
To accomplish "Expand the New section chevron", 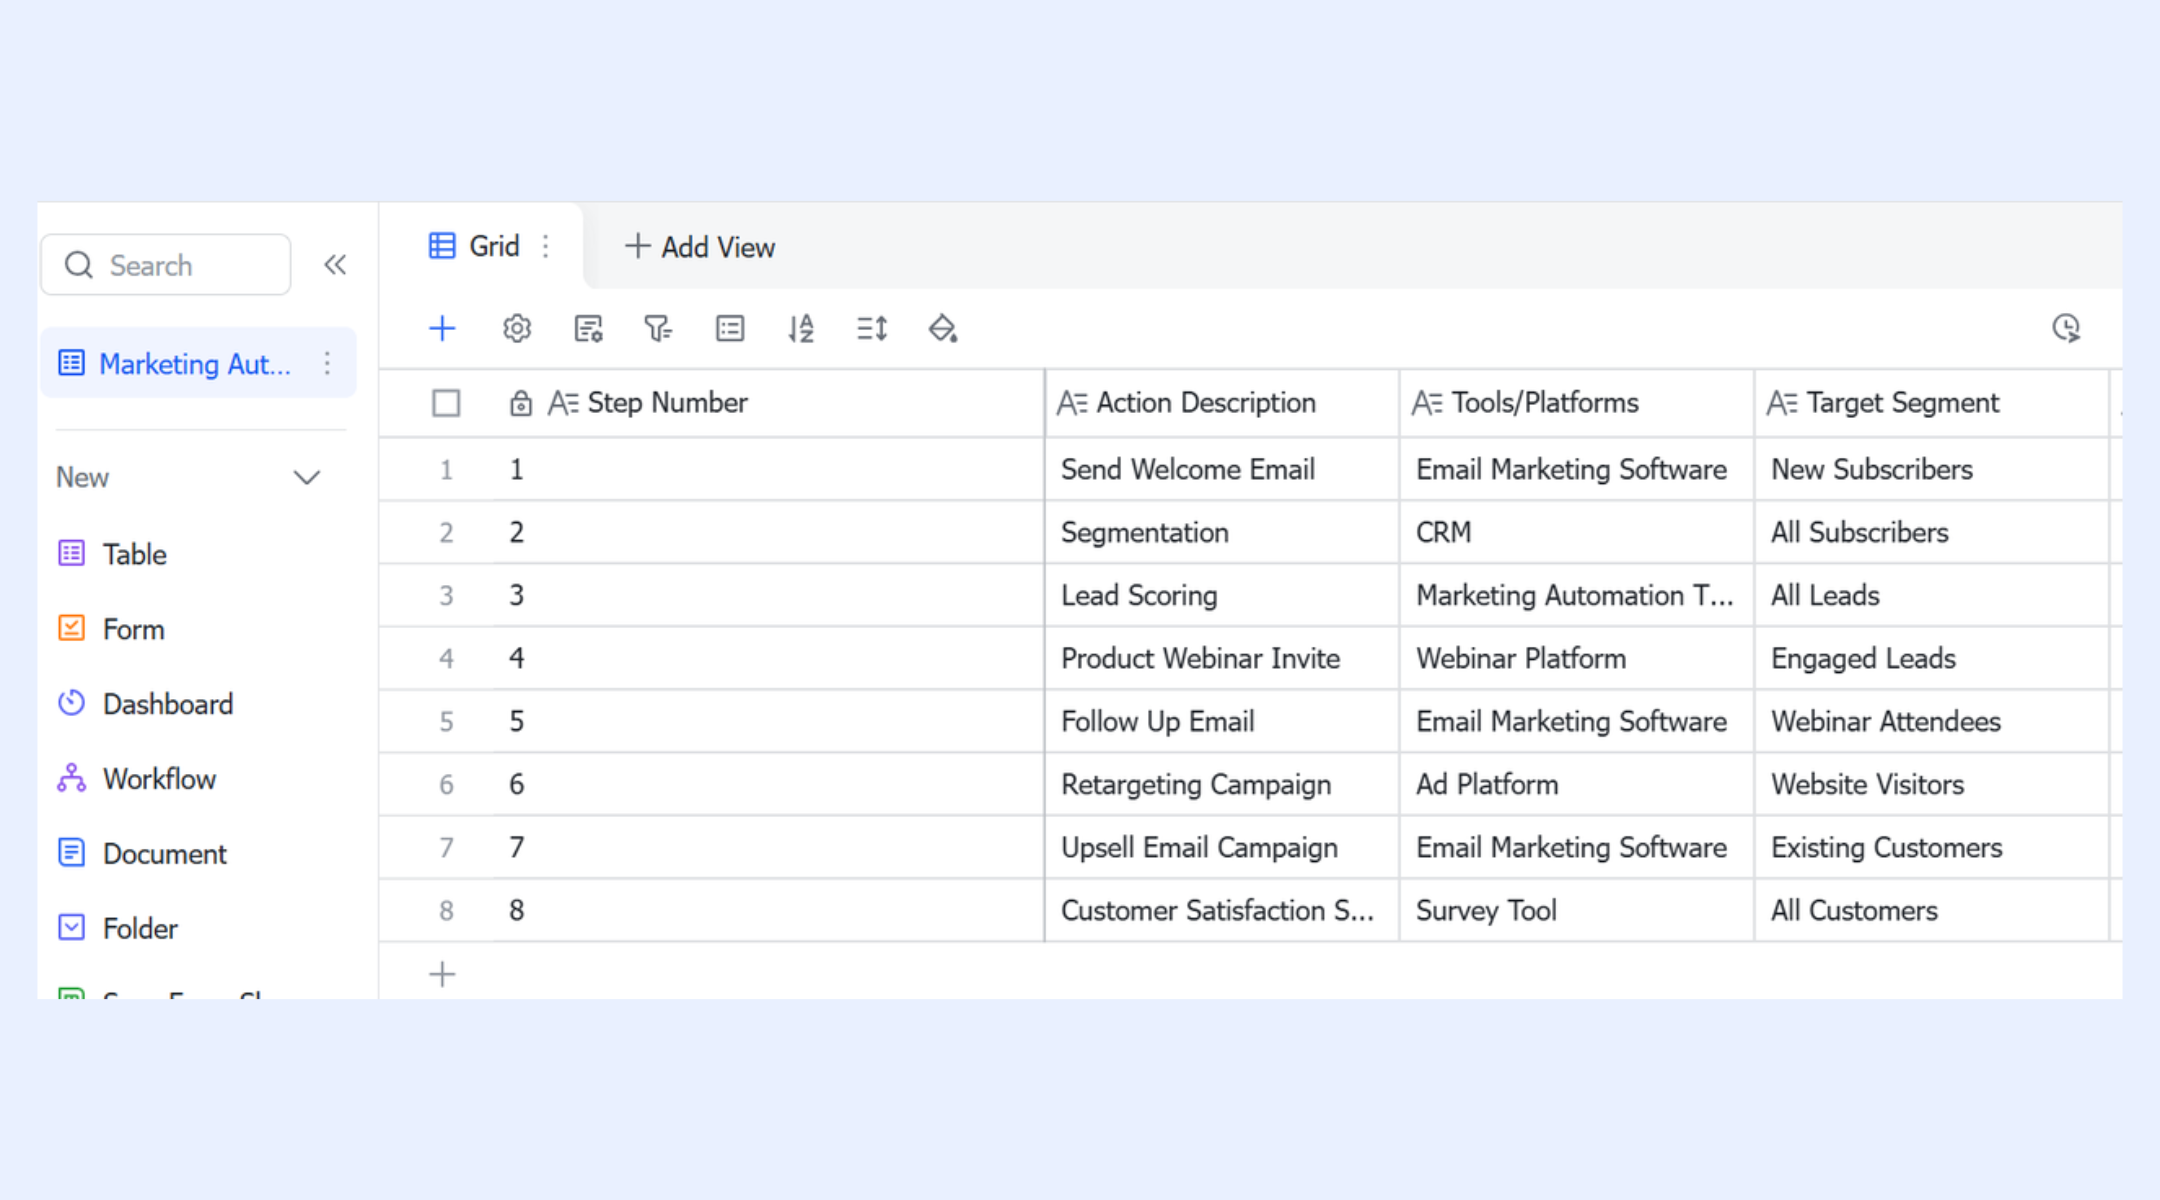I will click(307, 477).
